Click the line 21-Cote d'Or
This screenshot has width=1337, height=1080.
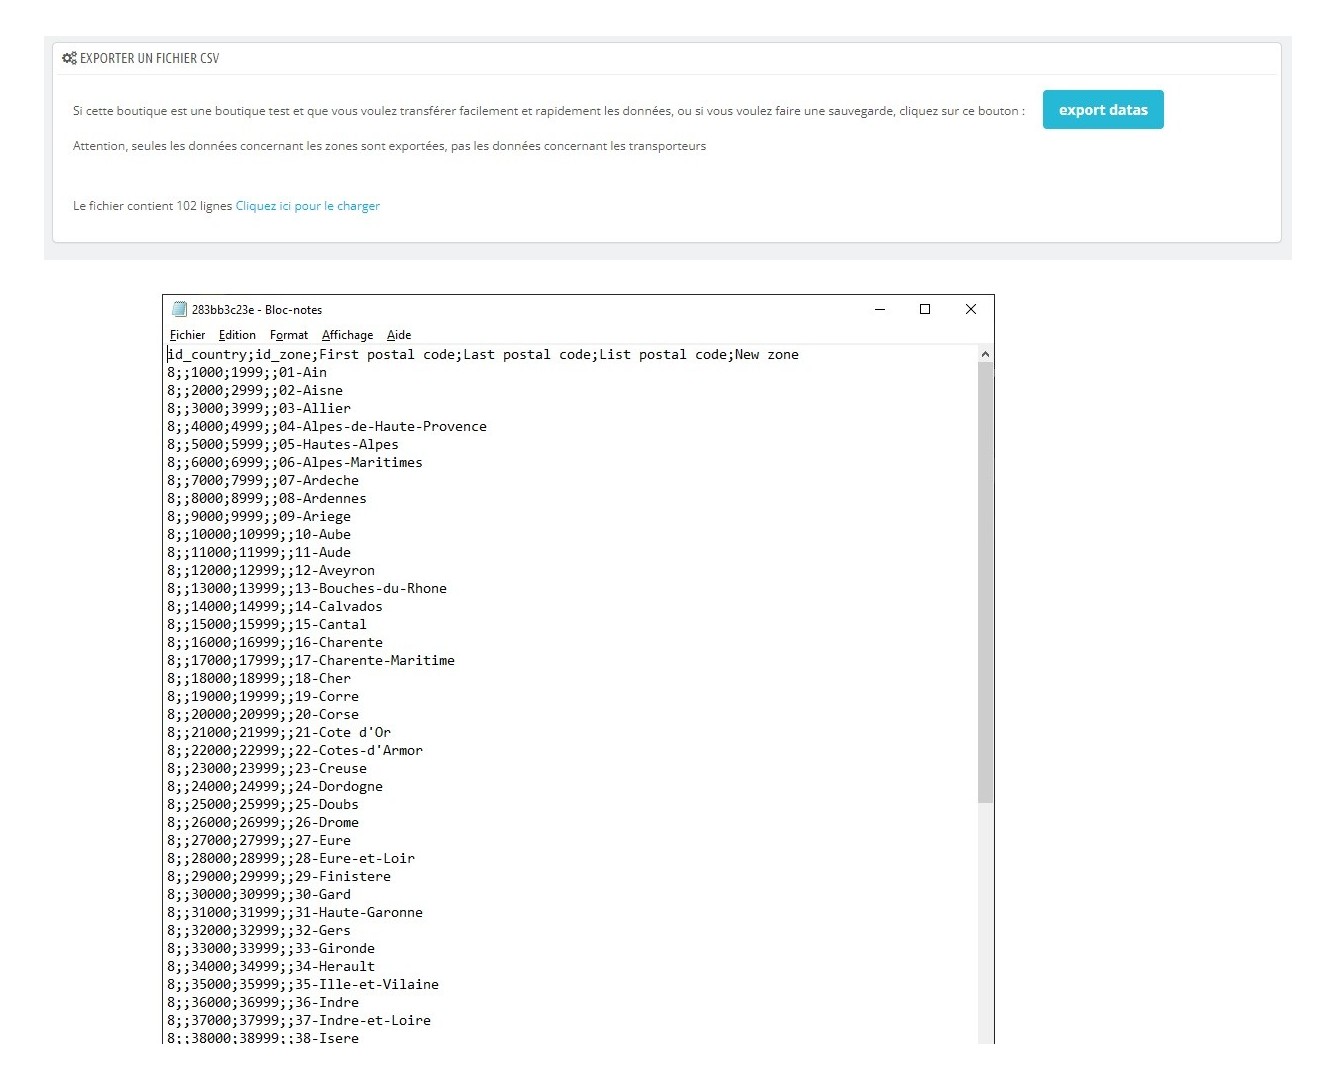[x=279, y=733]
